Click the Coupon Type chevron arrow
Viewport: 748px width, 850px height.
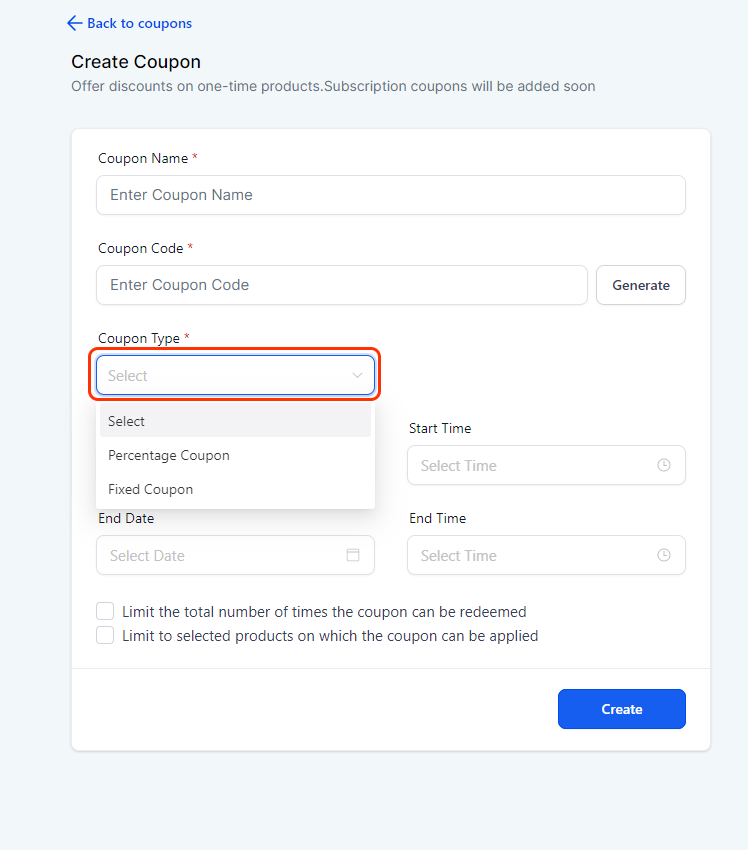point(357,375)
